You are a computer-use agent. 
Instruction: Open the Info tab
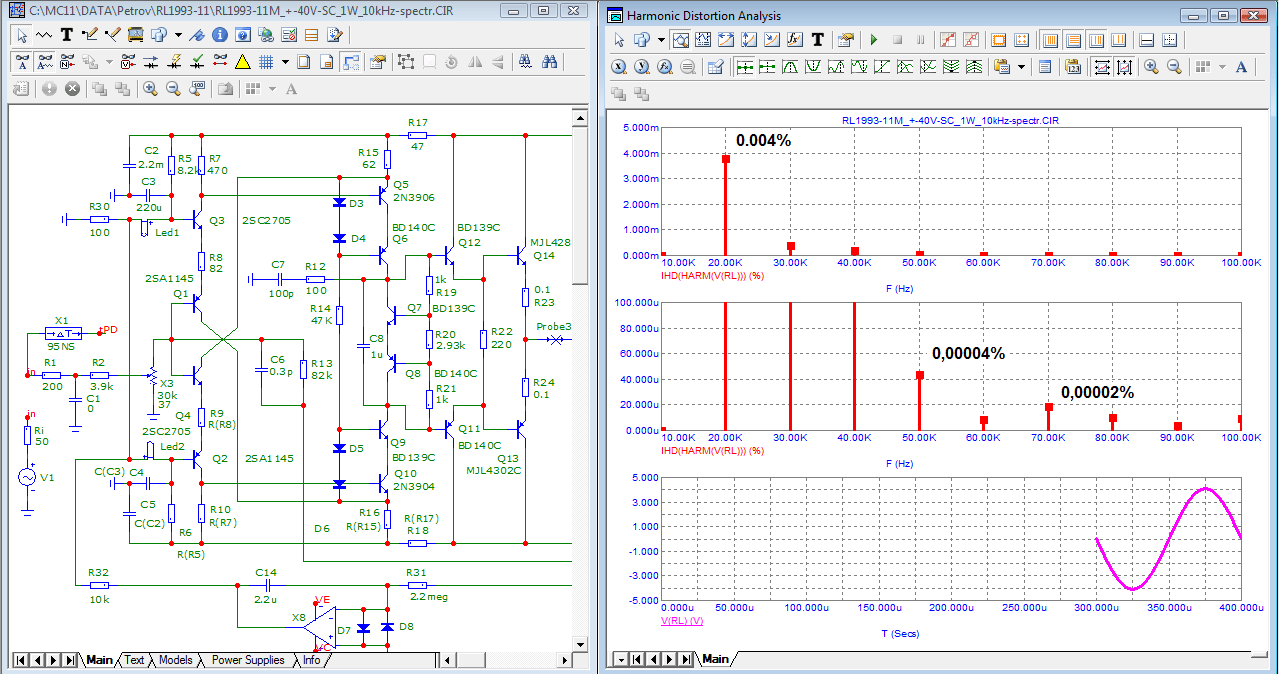(x=312, y=660)
